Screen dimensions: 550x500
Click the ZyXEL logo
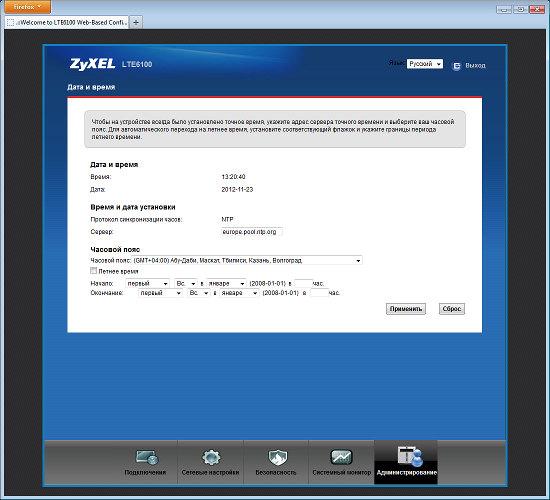coord(92,64)
